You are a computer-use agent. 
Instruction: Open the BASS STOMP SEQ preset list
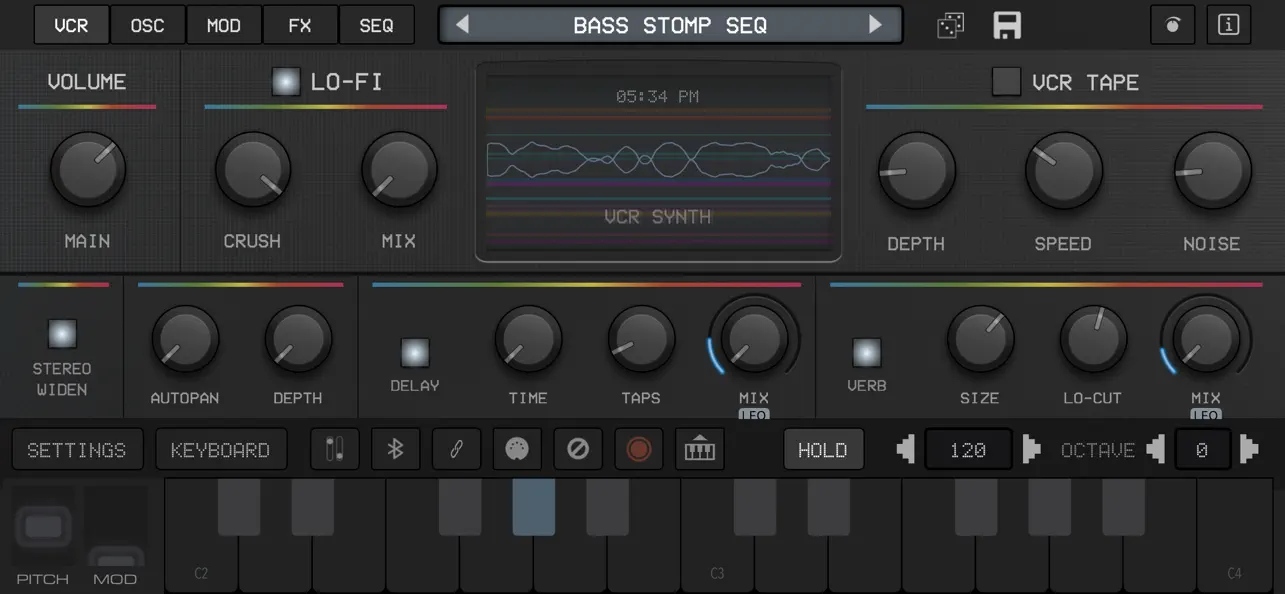[x=670, y=25]
